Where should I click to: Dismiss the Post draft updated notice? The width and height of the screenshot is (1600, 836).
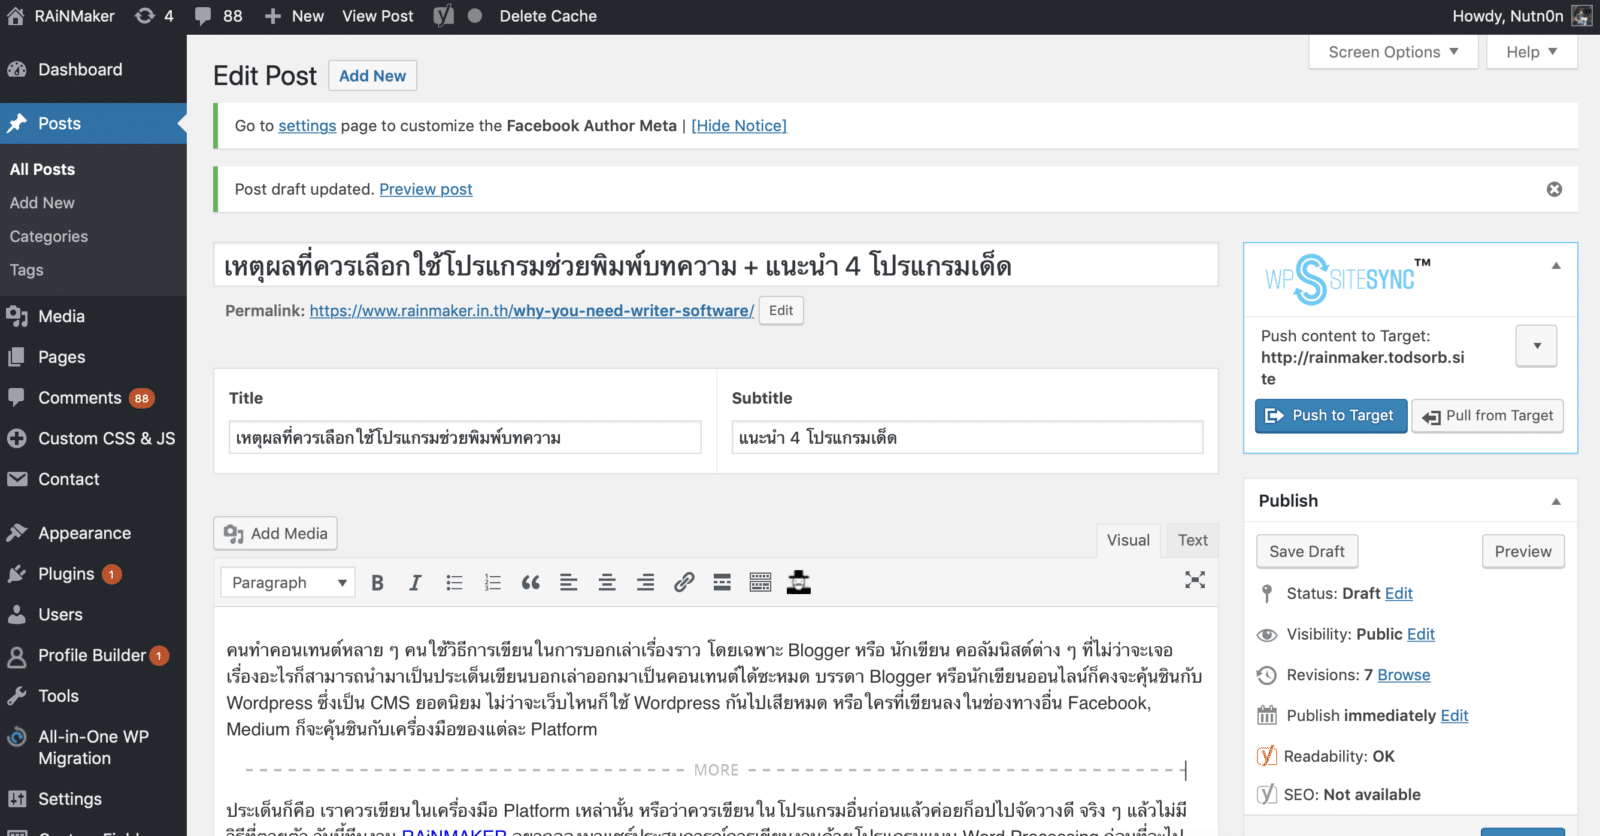(1554, 189)
